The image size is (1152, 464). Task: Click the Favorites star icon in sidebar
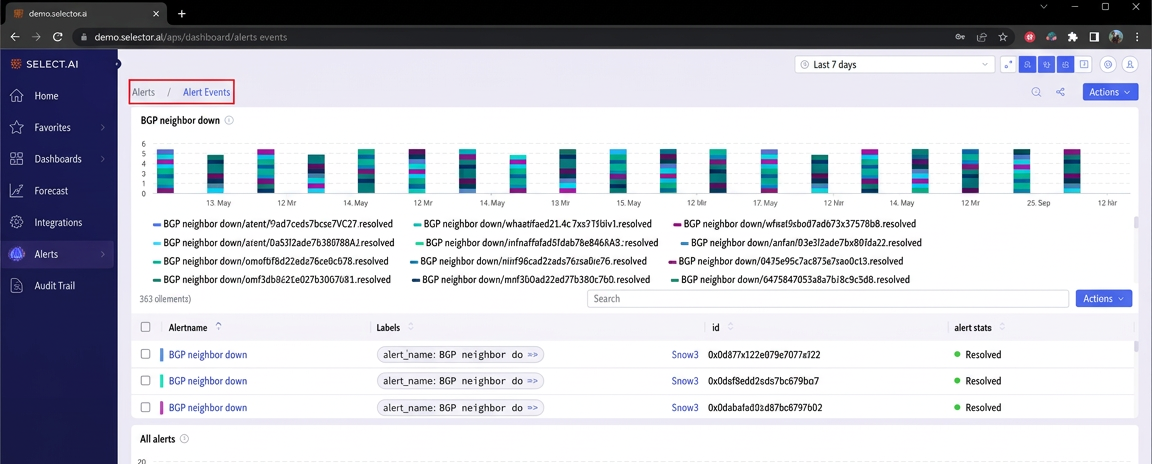(17, 128)
